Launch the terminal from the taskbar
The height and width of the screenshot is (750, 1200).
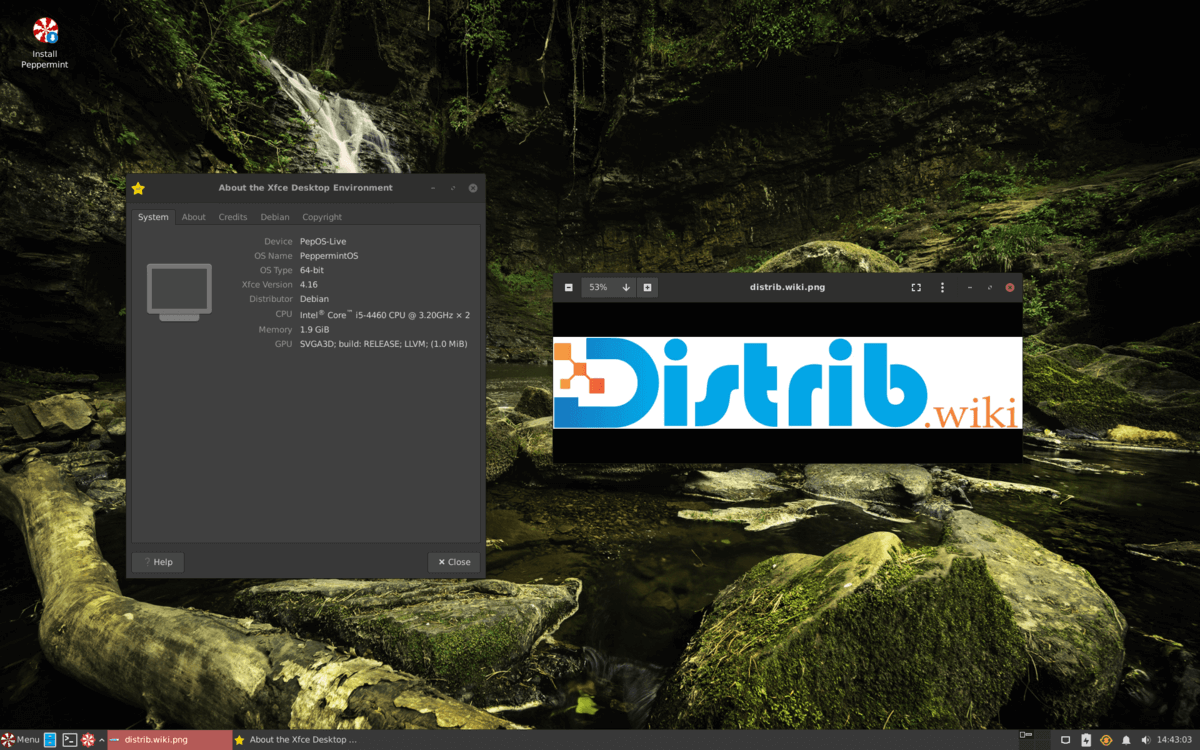[x=70, y=740]
